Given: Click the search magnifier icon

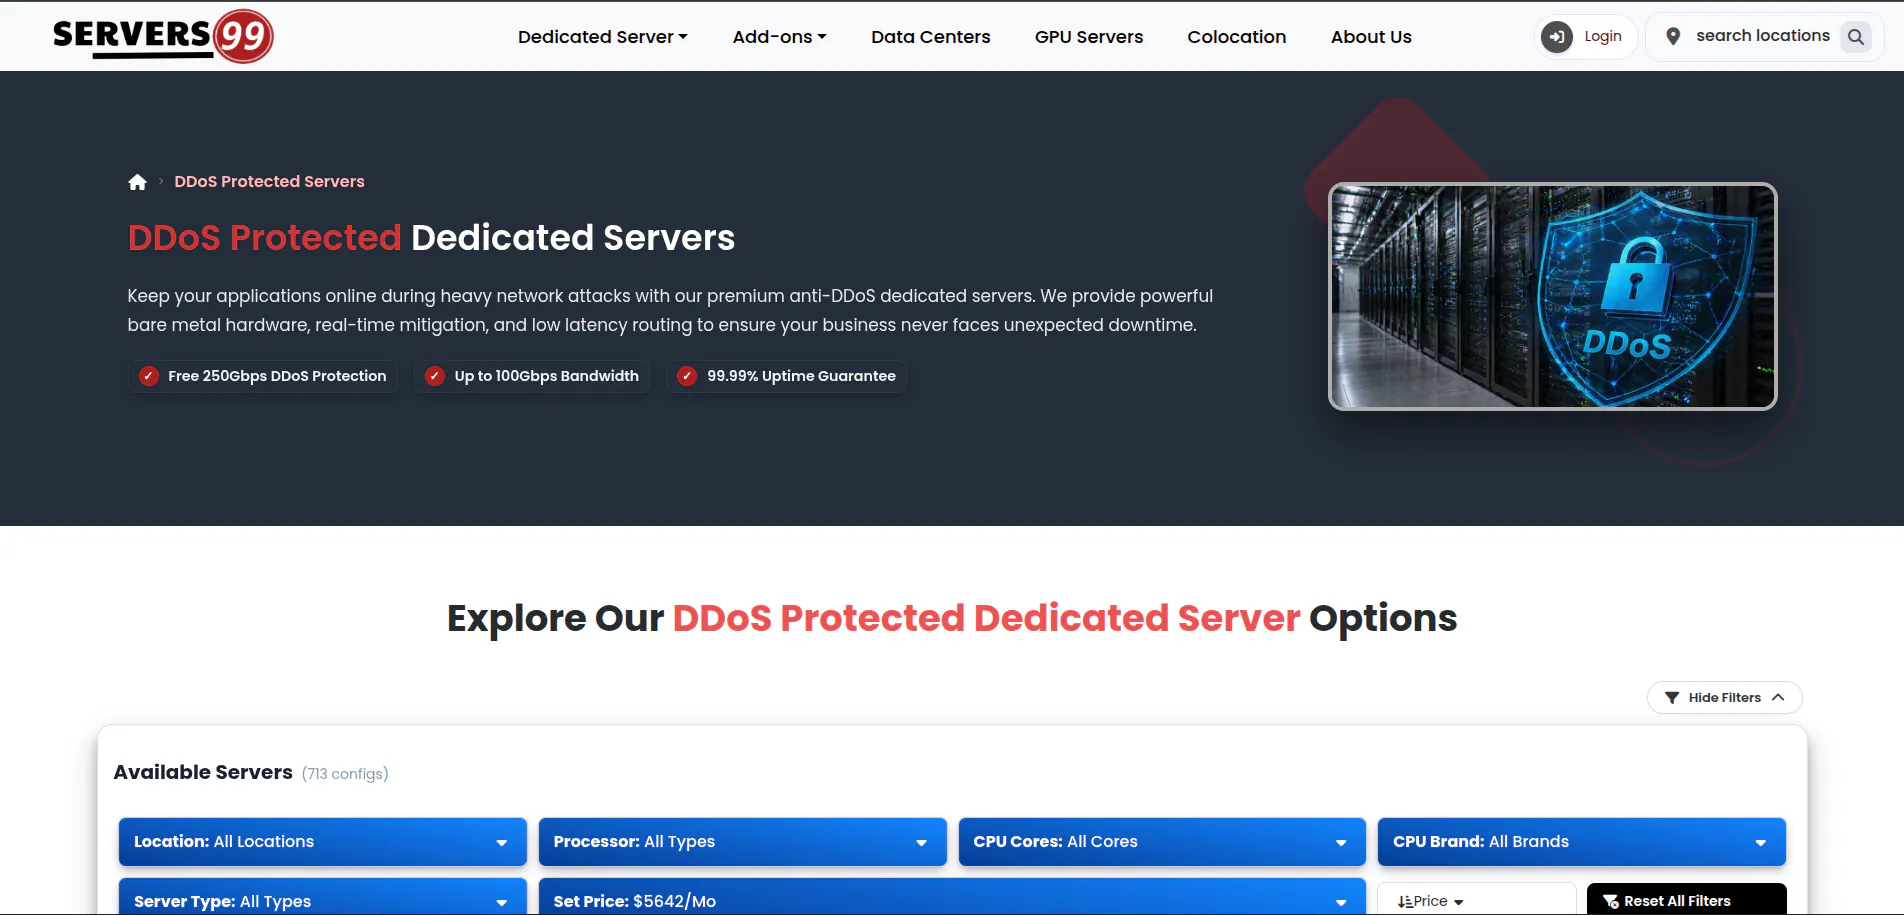Looking at the screenshot, I should tap(1856, 37).
